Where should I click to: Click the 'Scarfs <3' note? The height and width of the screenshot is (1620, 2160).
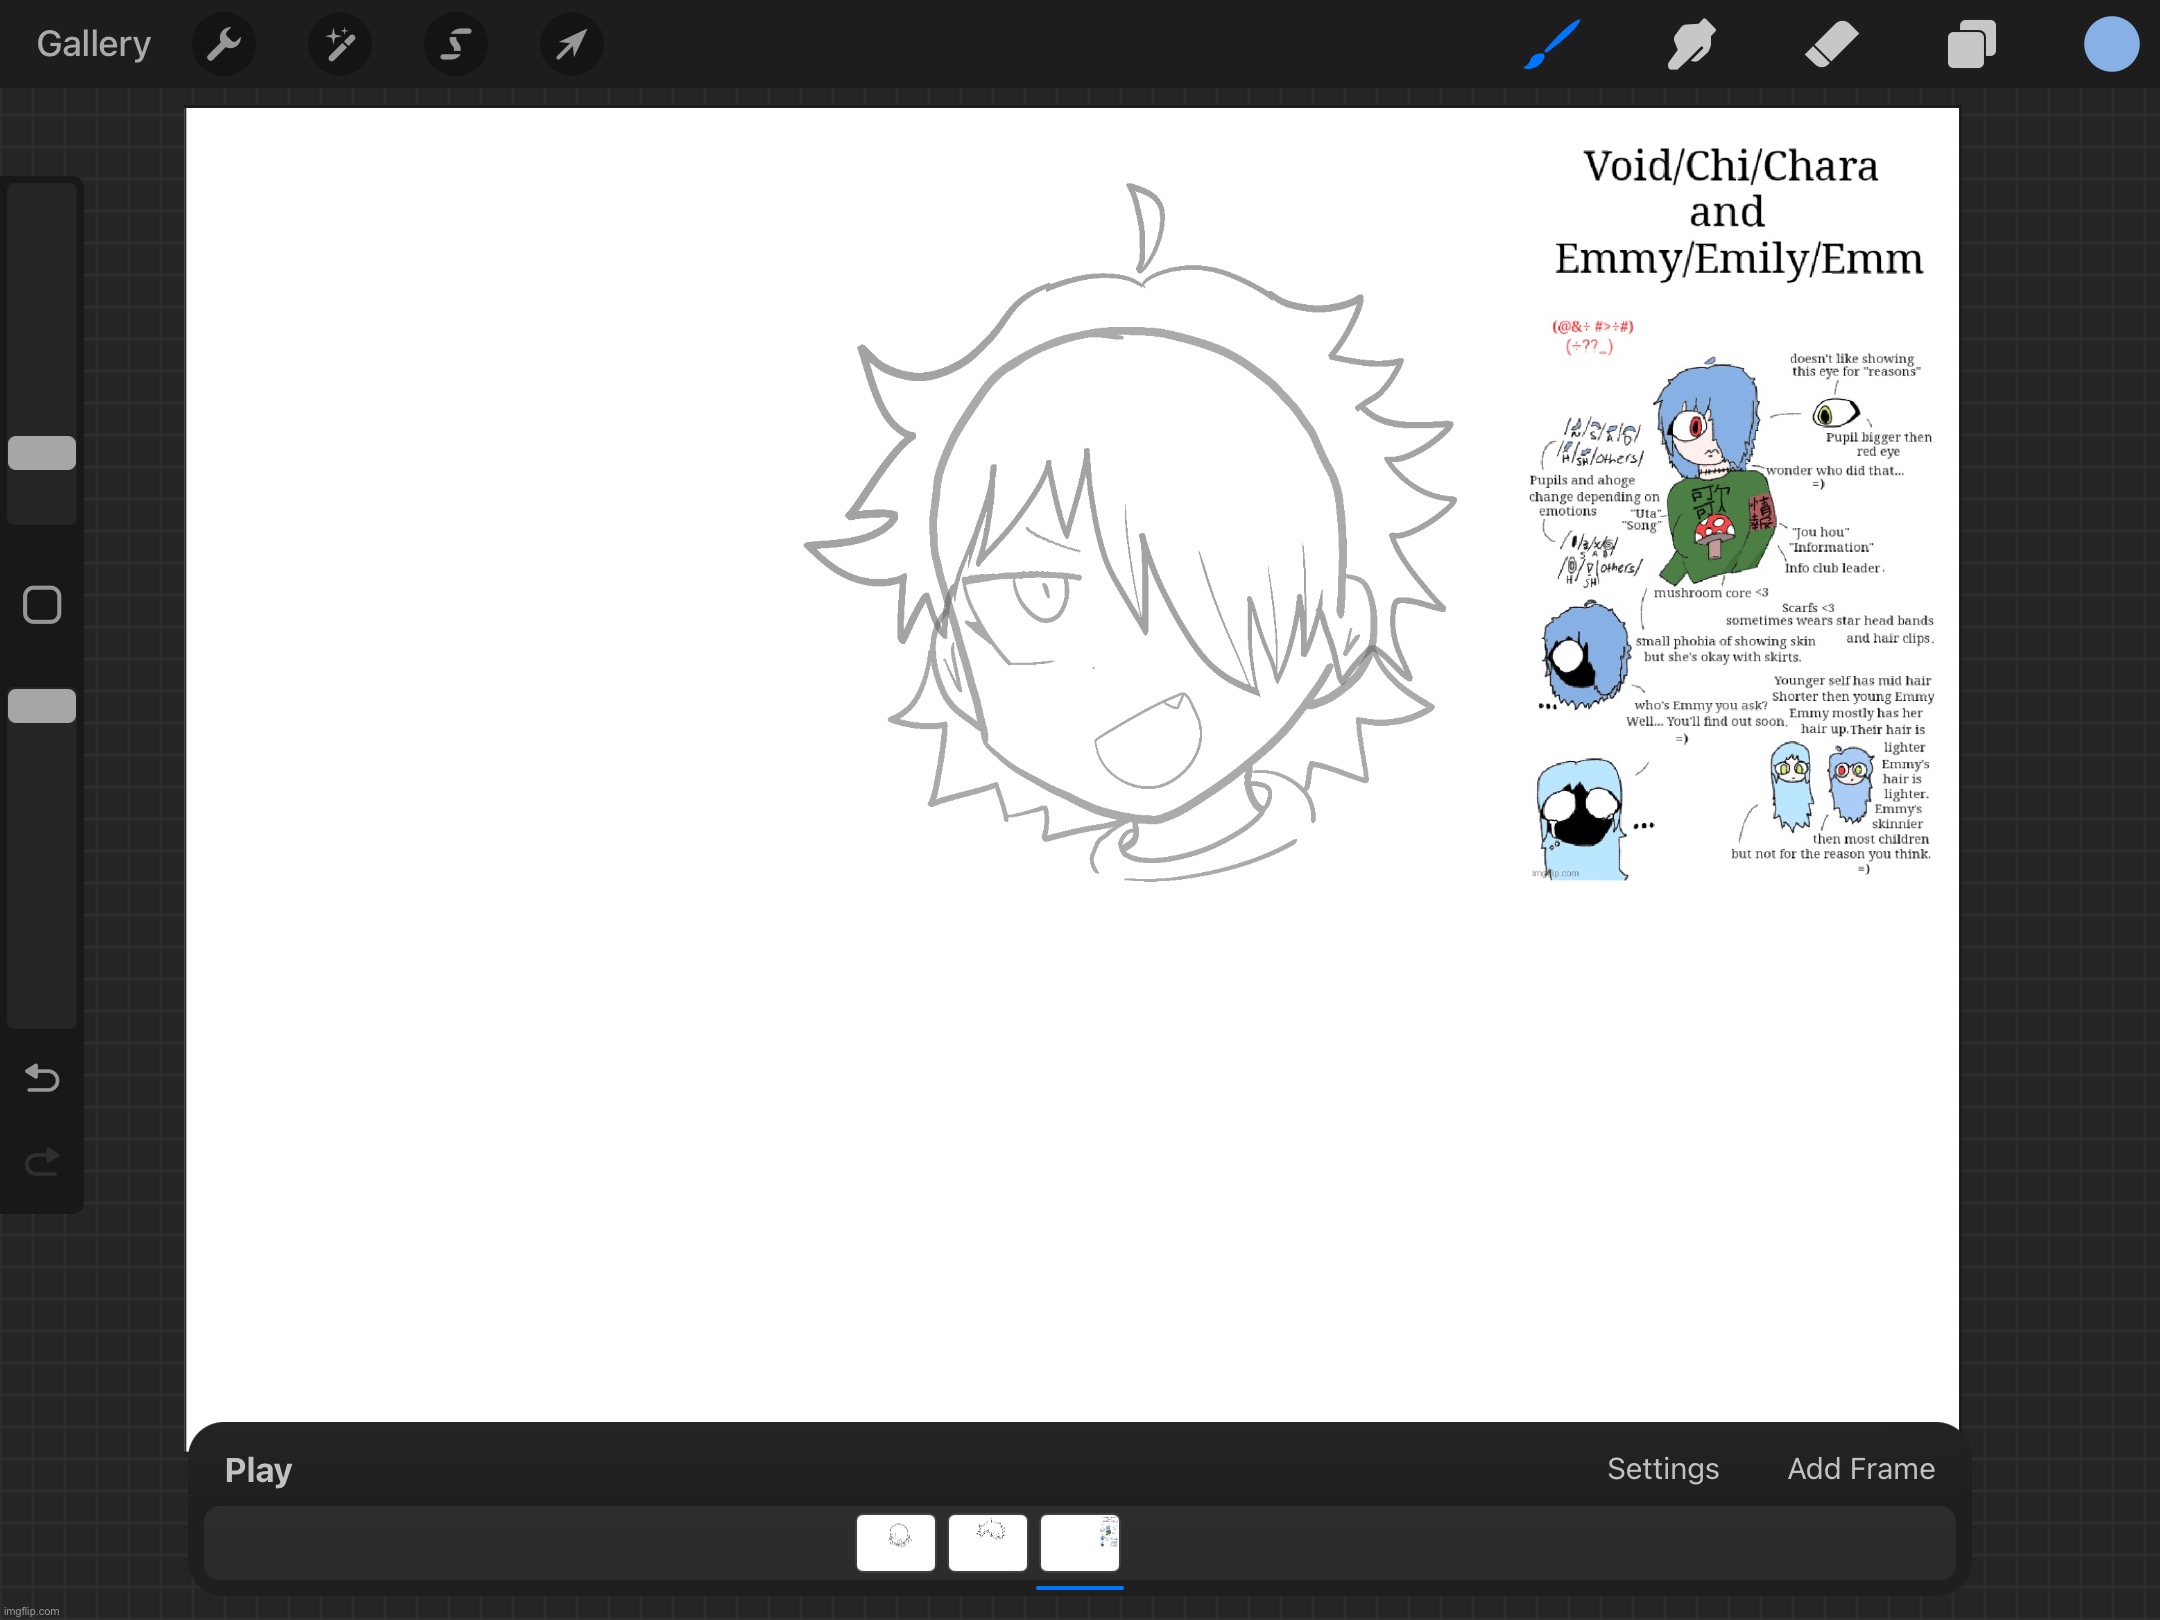click(x=1808, y=607)
